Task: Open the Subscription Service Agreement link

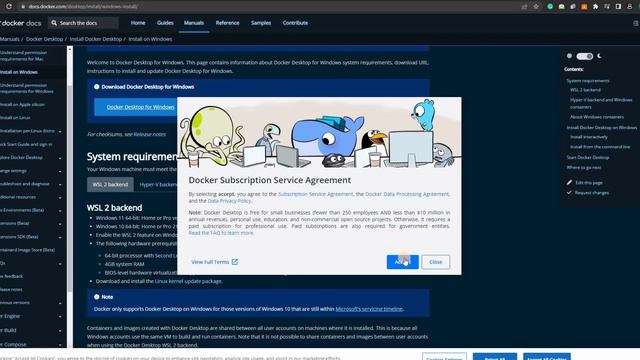Action: click(316, 194)
